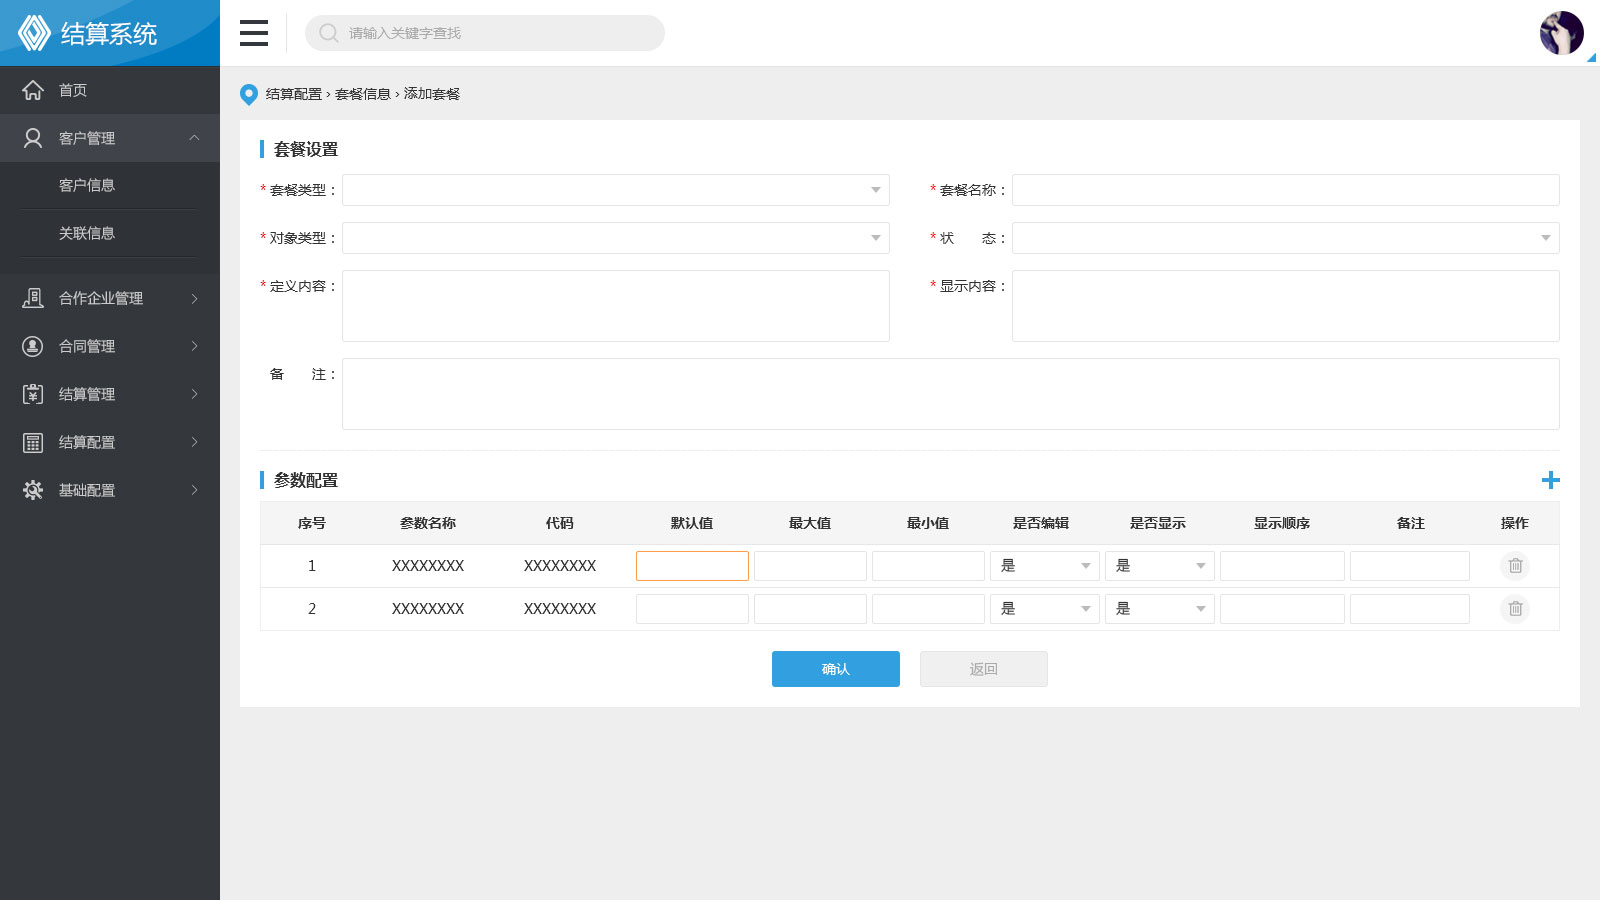Click the hamburger menu icon
1600x900 pixels.
254,33
